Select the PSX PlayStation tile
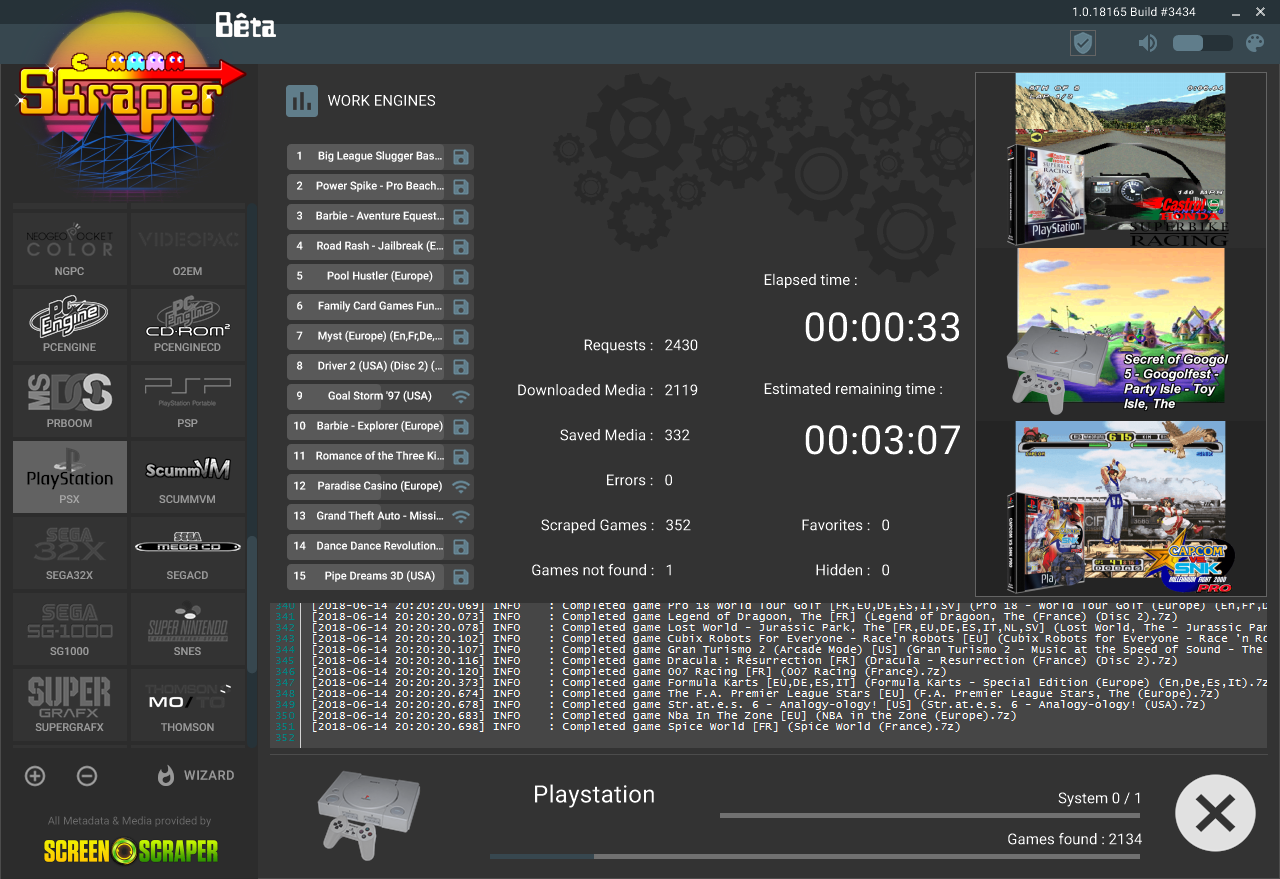Screen dimensions: 1280x879 [x=70, y=477]
